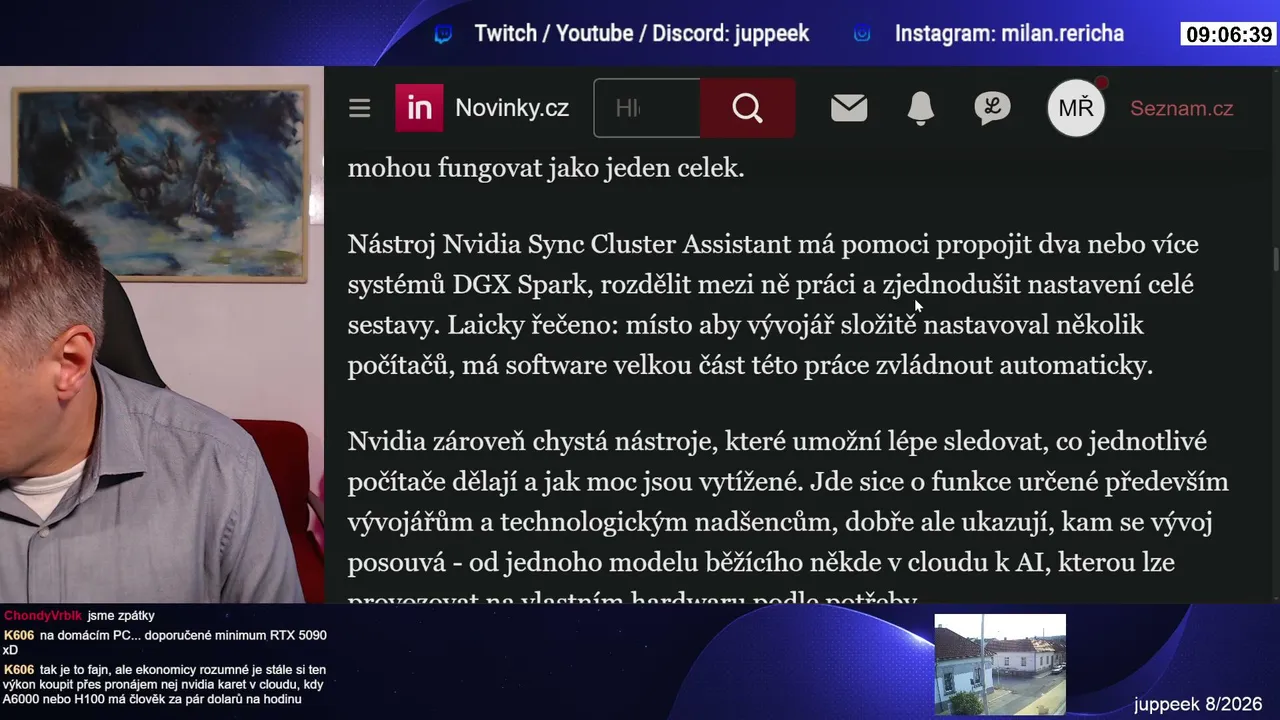Click 'Twitch / Youtube / Discord: juppeek' text

pos(641,33)
